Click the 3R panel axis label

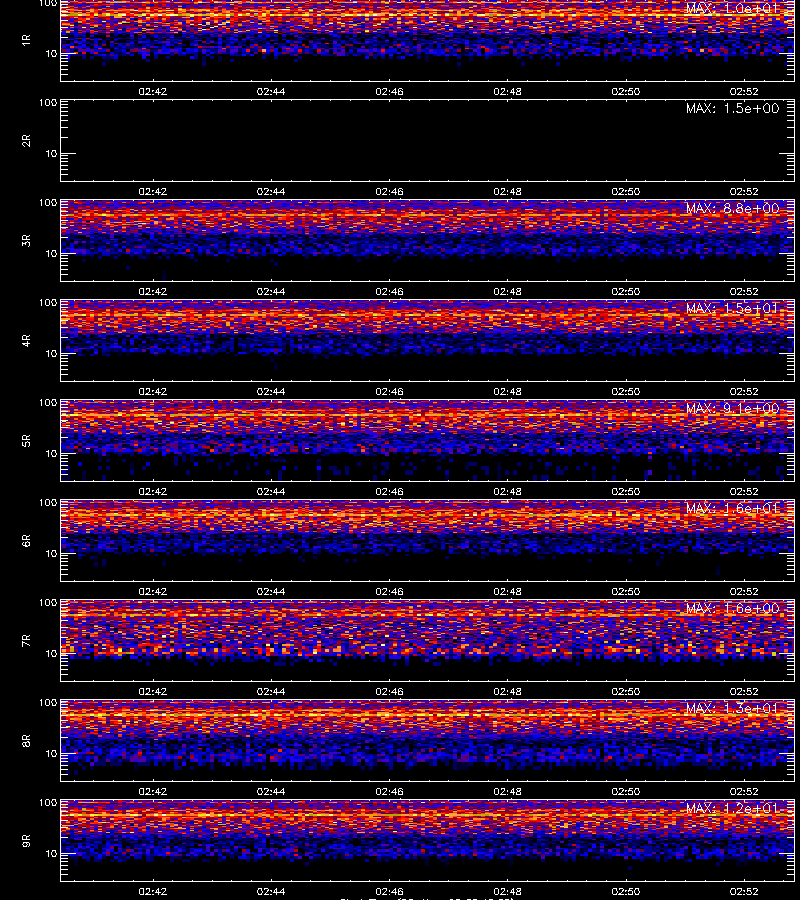(x=26, y=240)
